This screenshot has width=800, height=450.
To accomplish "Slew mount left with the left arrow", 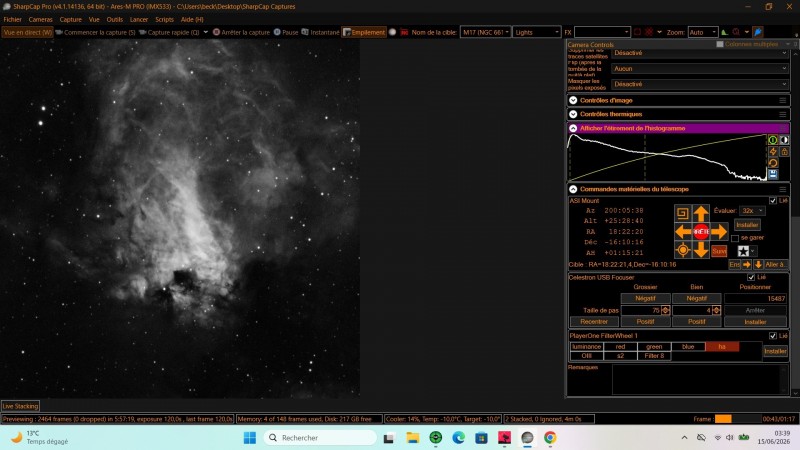I will pyautogui.click(x=683, y=232).
